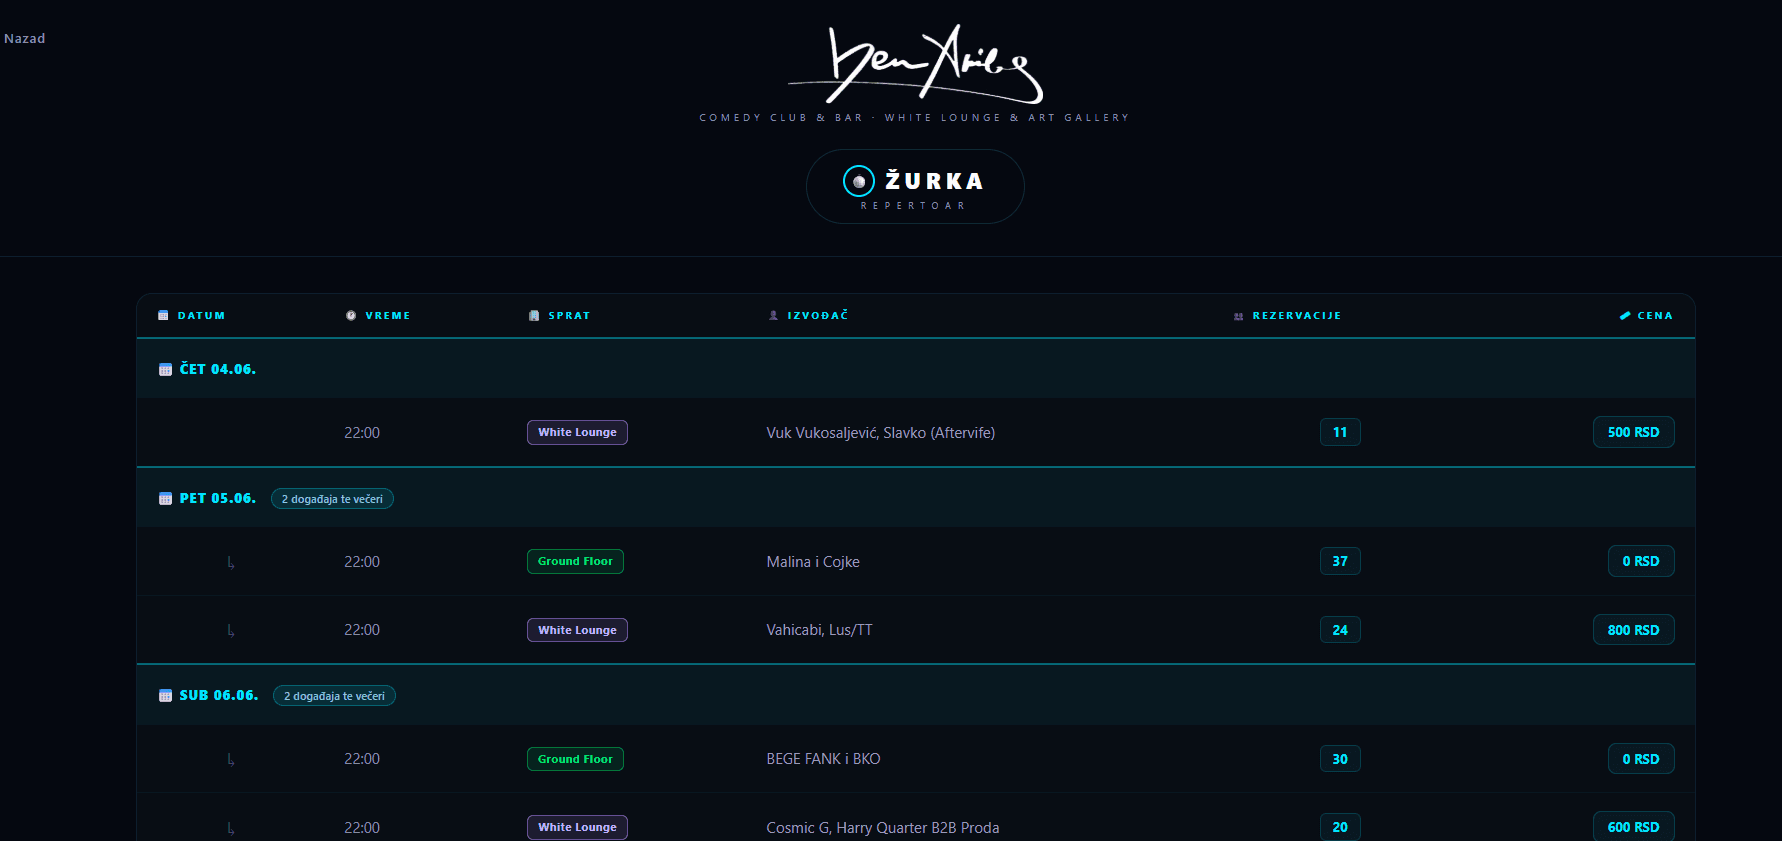Click the disco ball icon beside Žurka

859,181
